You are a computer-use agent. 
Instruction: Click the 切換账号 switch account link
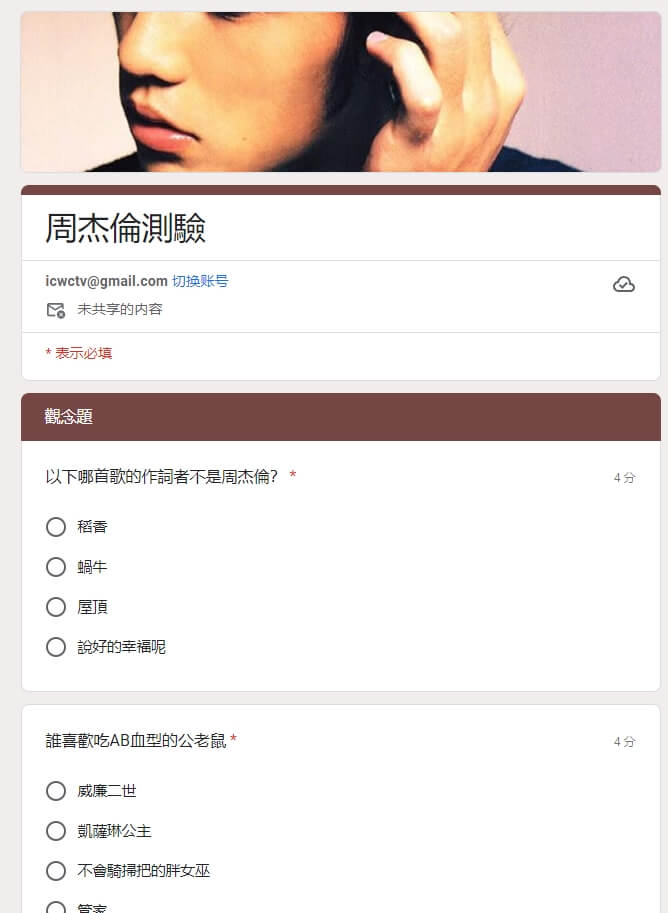tap(200, 281)
